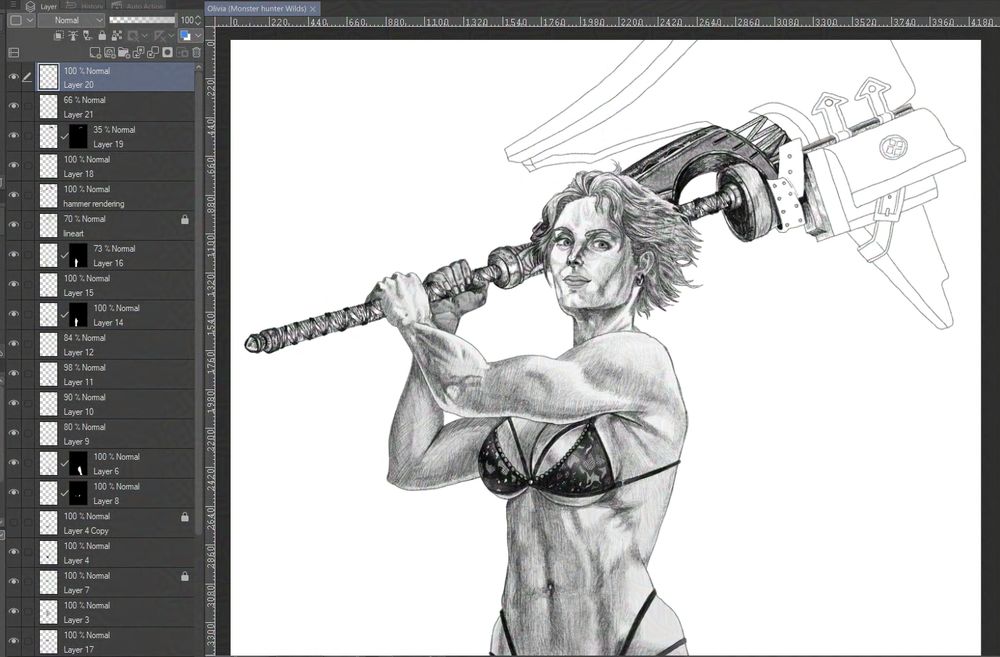The height and width of the screenshot is (657, 1000).
Task: Click the Set Showing Area of Ruler icon
Action: (159, 36)
